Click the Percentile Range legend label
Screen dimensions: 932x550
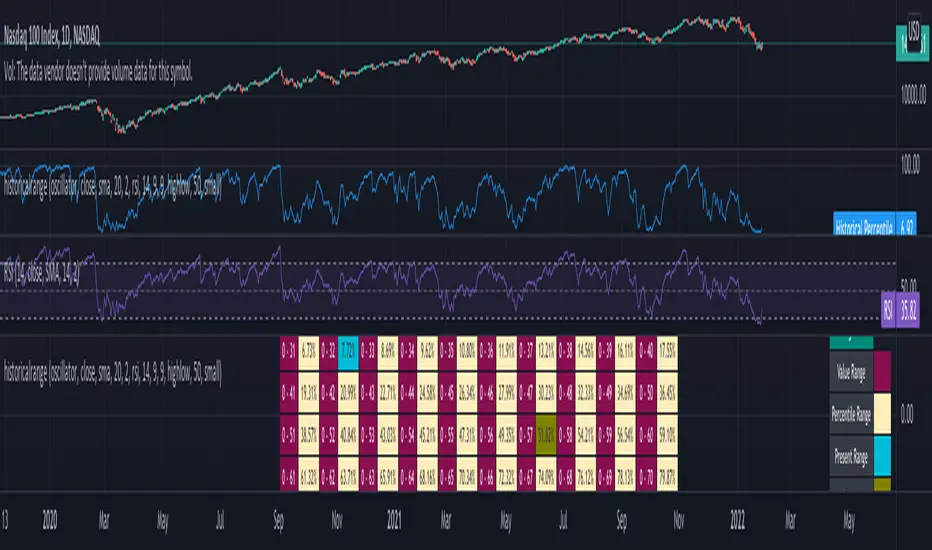tap(851, 414)
